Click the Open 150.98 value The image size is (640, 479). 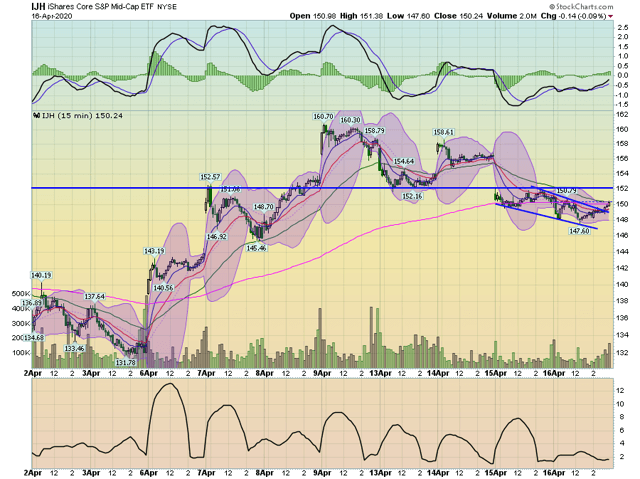(x=313, y=16)
